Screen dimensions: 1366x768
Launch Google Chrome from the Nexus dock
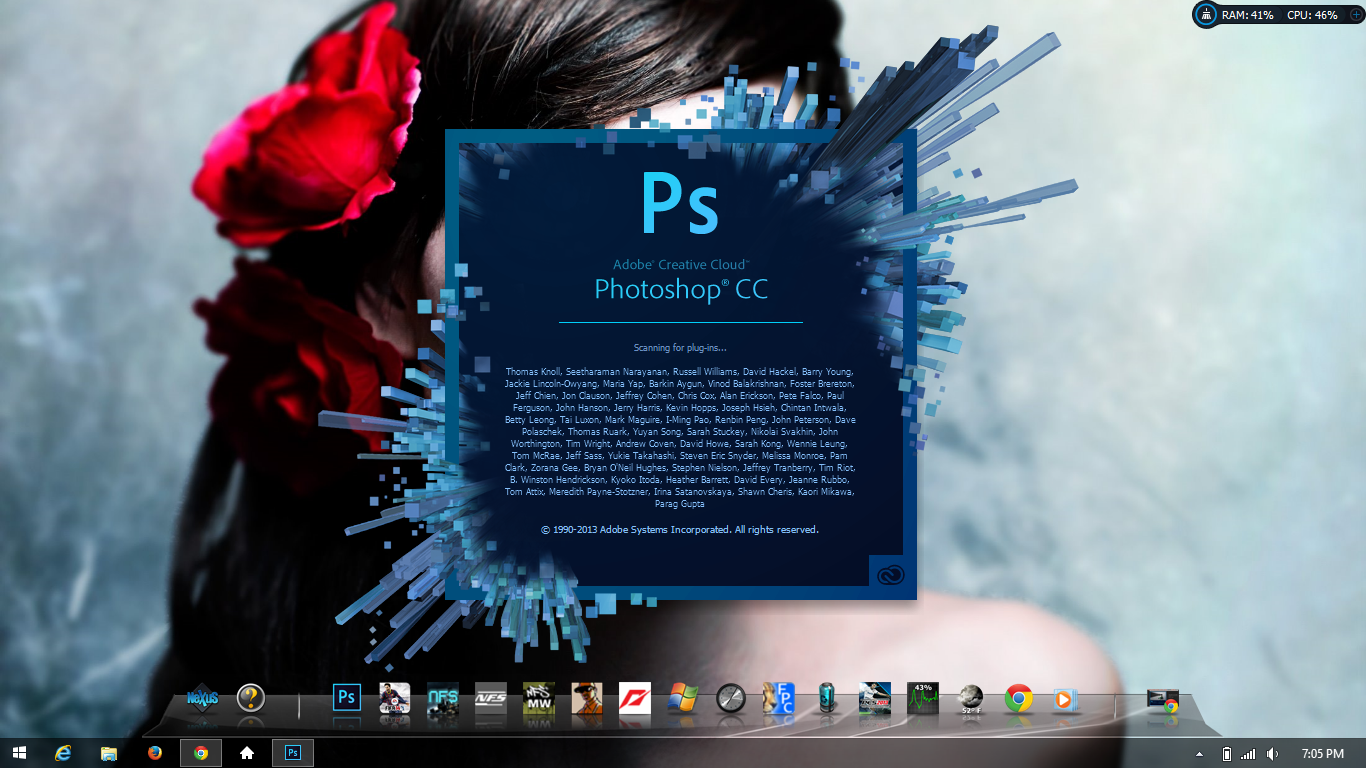1019,697
